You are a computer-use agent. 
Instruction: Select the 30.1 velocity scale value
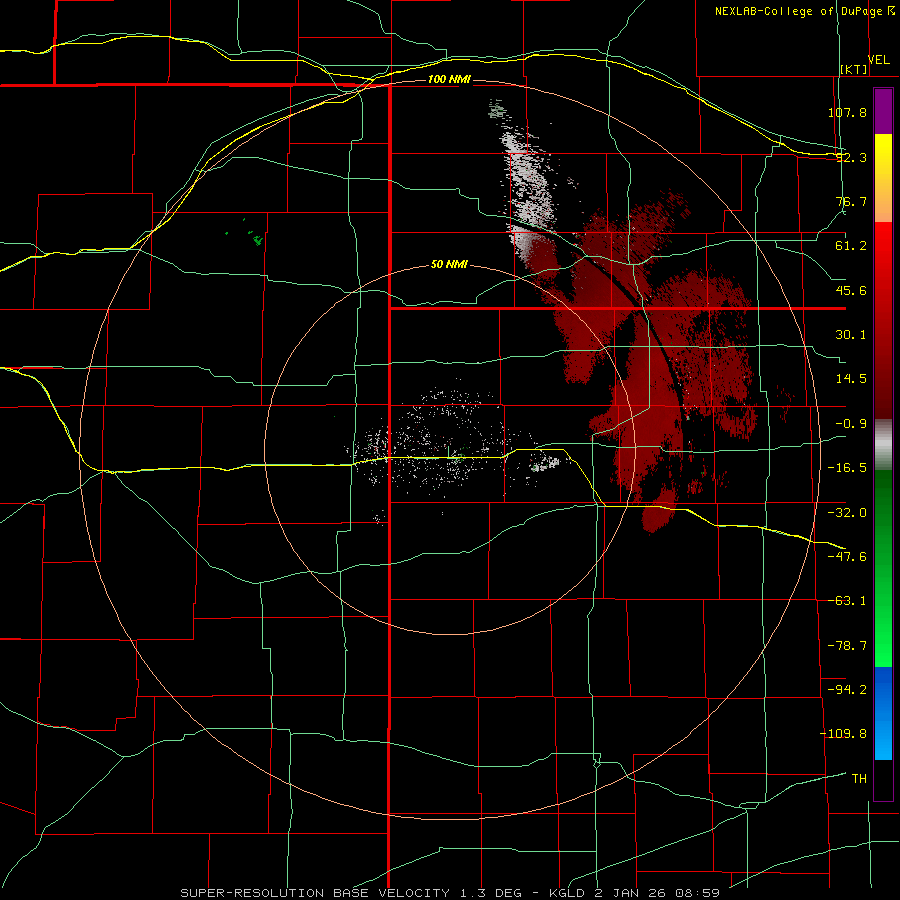click(x=851, y=335)
